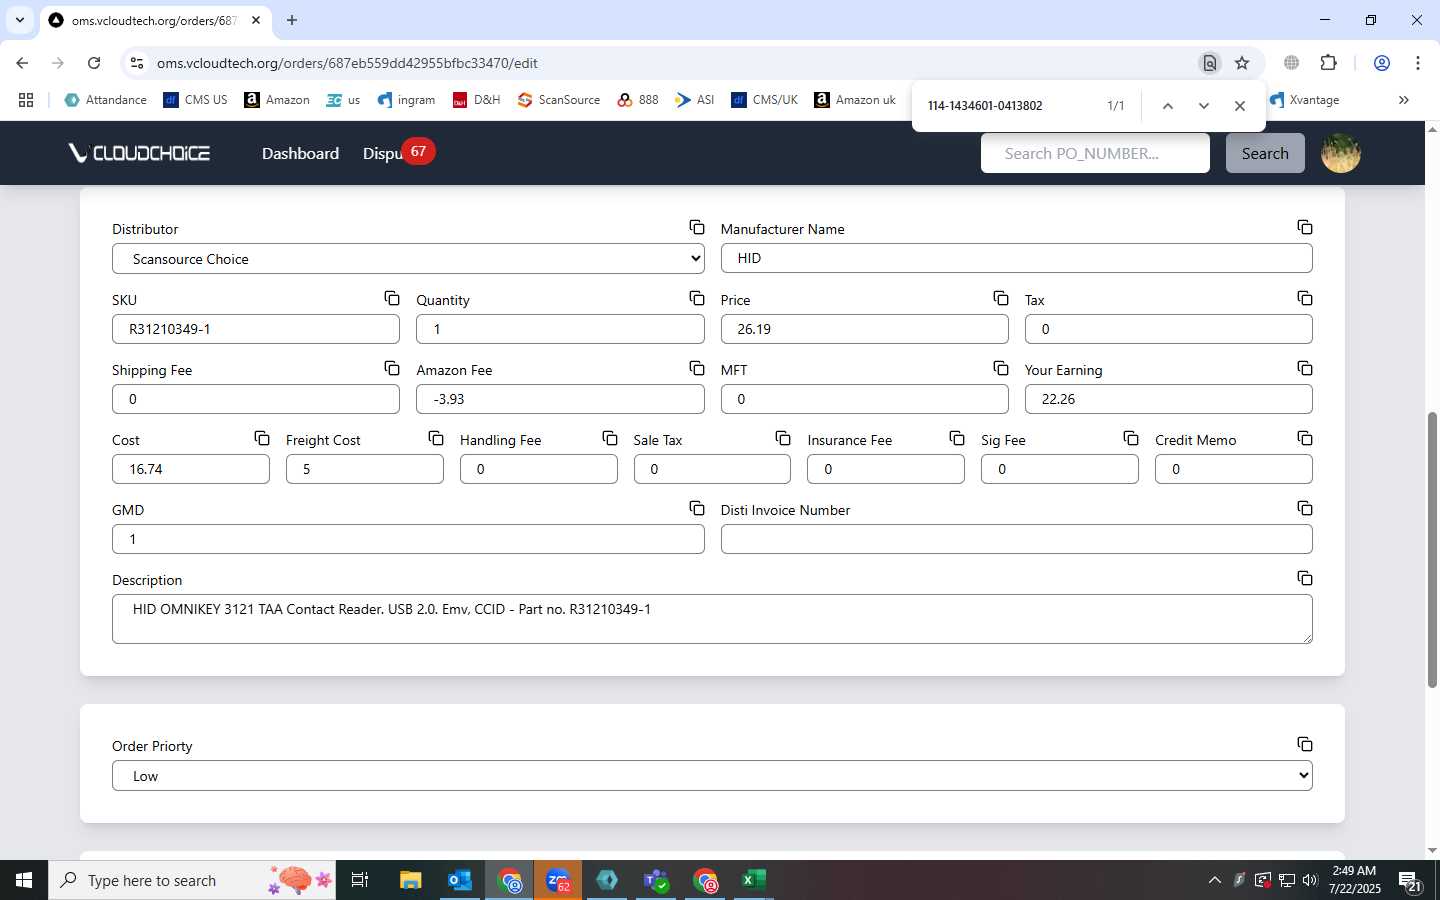Open the Chrome profile icon
1440x900 pixels.
pos(1382,63)
